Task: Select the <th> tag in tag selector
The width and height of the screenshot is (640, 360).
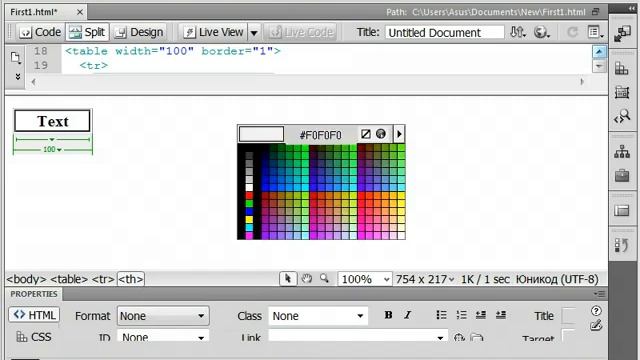Action: pyautogui.click(x=131, y=279)
